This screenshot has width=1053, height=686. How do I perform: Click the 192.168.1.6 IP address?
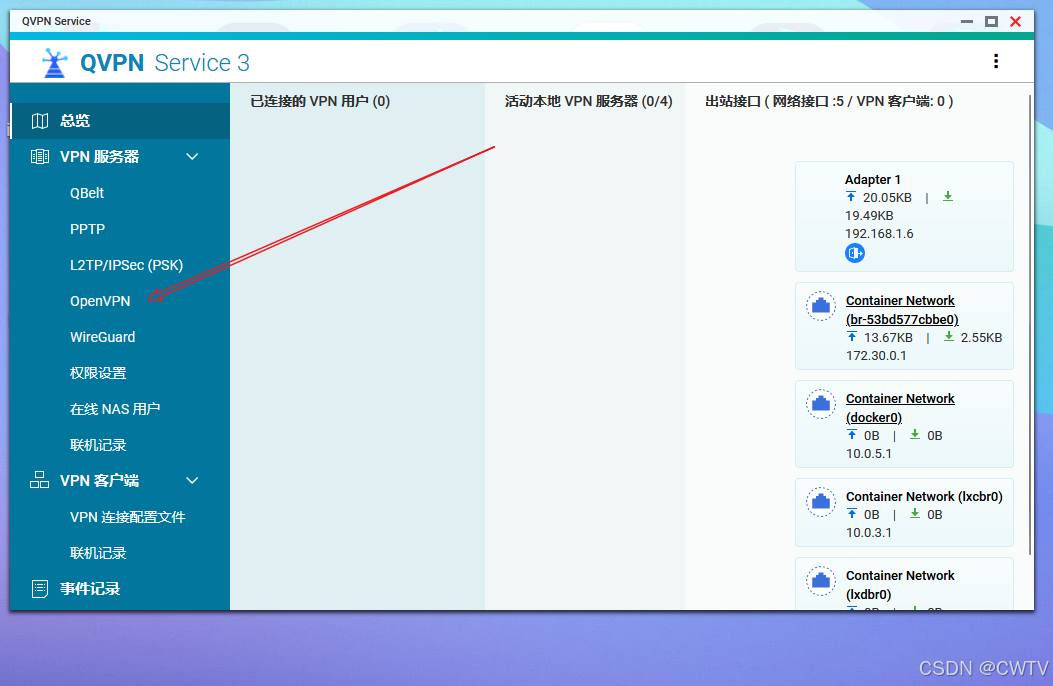879,234
